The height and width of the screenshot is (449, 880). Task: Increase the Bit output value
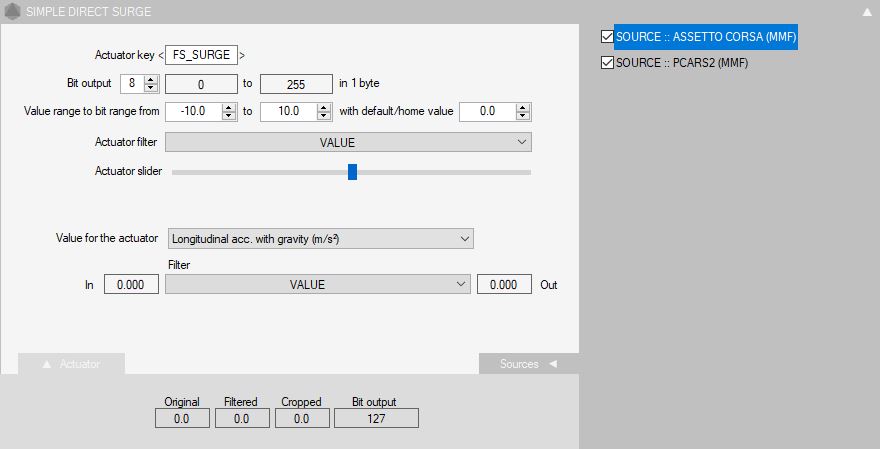coord(151,79)
